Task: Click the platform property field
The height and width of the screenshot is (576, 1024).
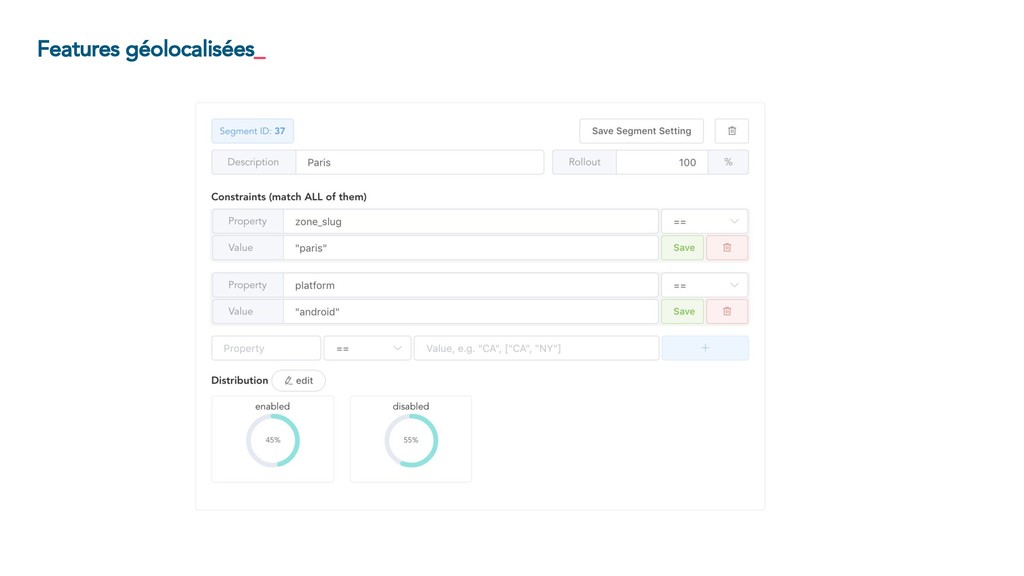Action: point(470,285)
